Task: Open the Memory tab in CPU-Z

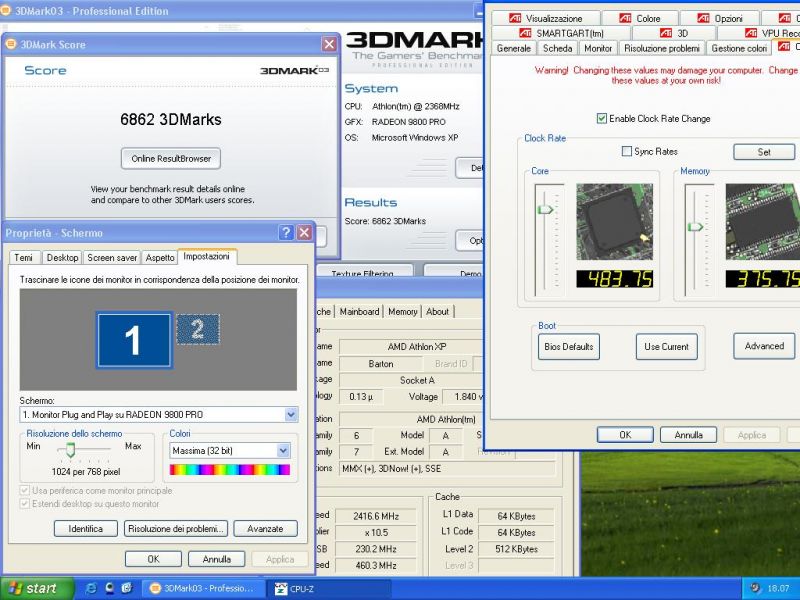Action: coord(403,311)
